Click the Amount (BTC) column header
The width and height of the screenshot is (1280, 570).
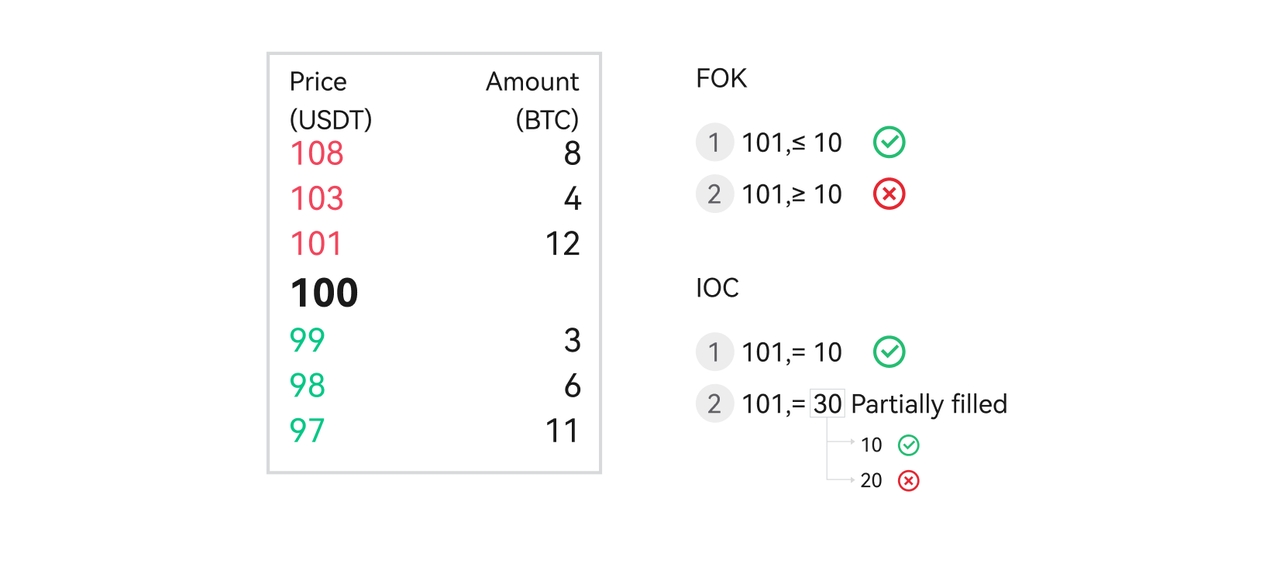tap(533, 101)
